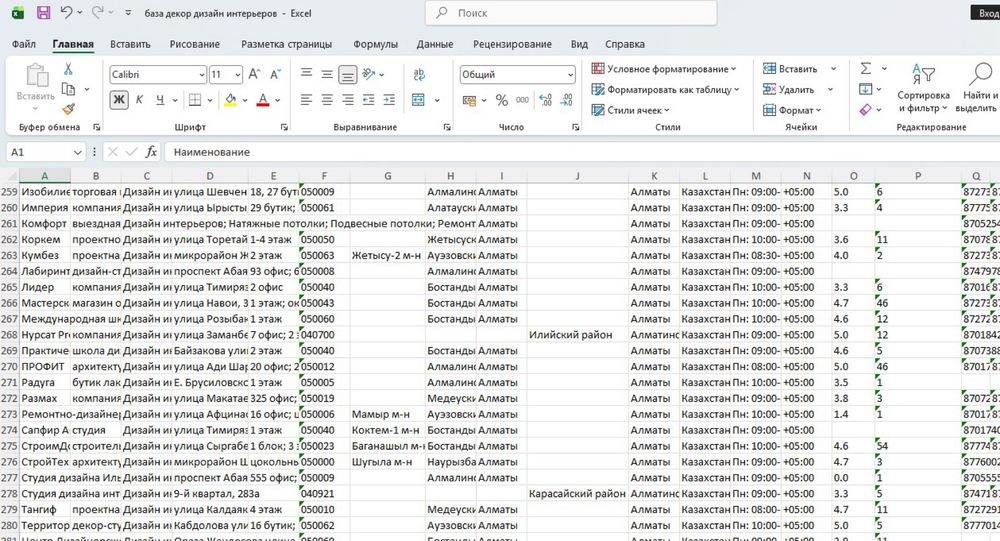Activate the Format Painter brush icon
This screenshot has height=541, width=1000.
(x=68, y=109)
